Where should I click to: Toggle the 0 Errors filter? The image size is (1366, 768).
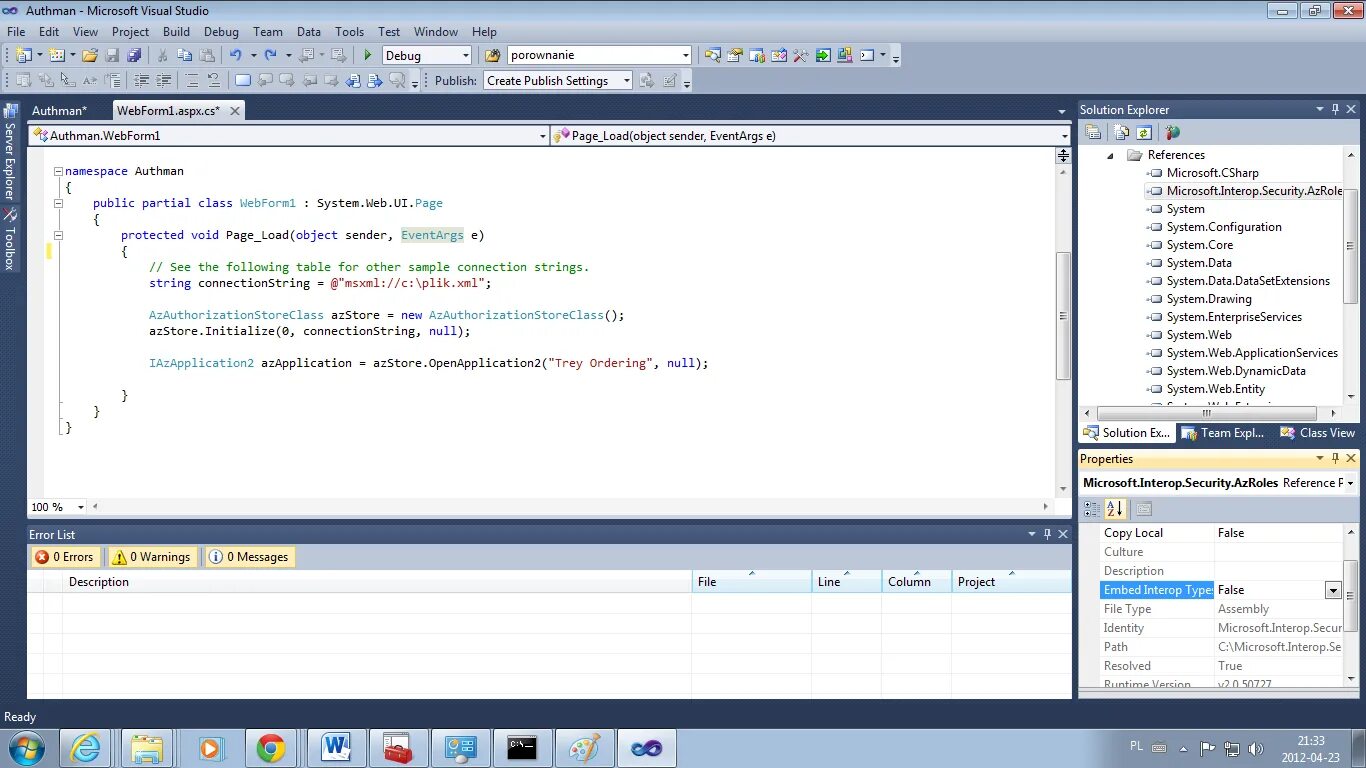(65, 557)
